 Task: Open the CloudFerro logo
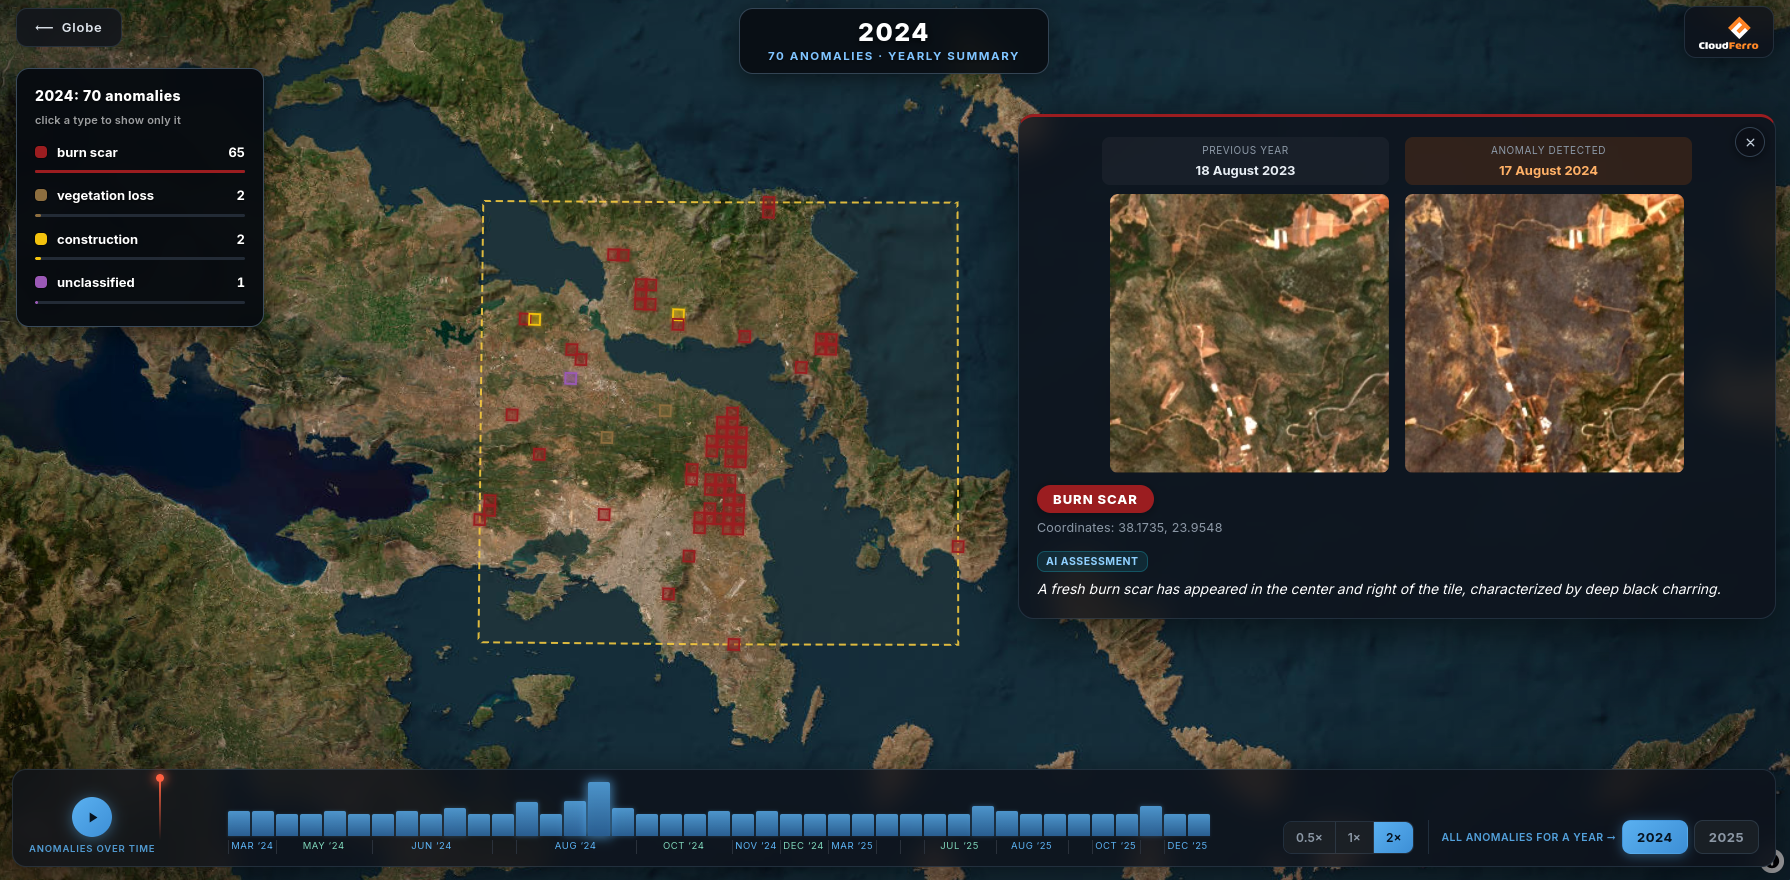click(x=1729, y=33)
